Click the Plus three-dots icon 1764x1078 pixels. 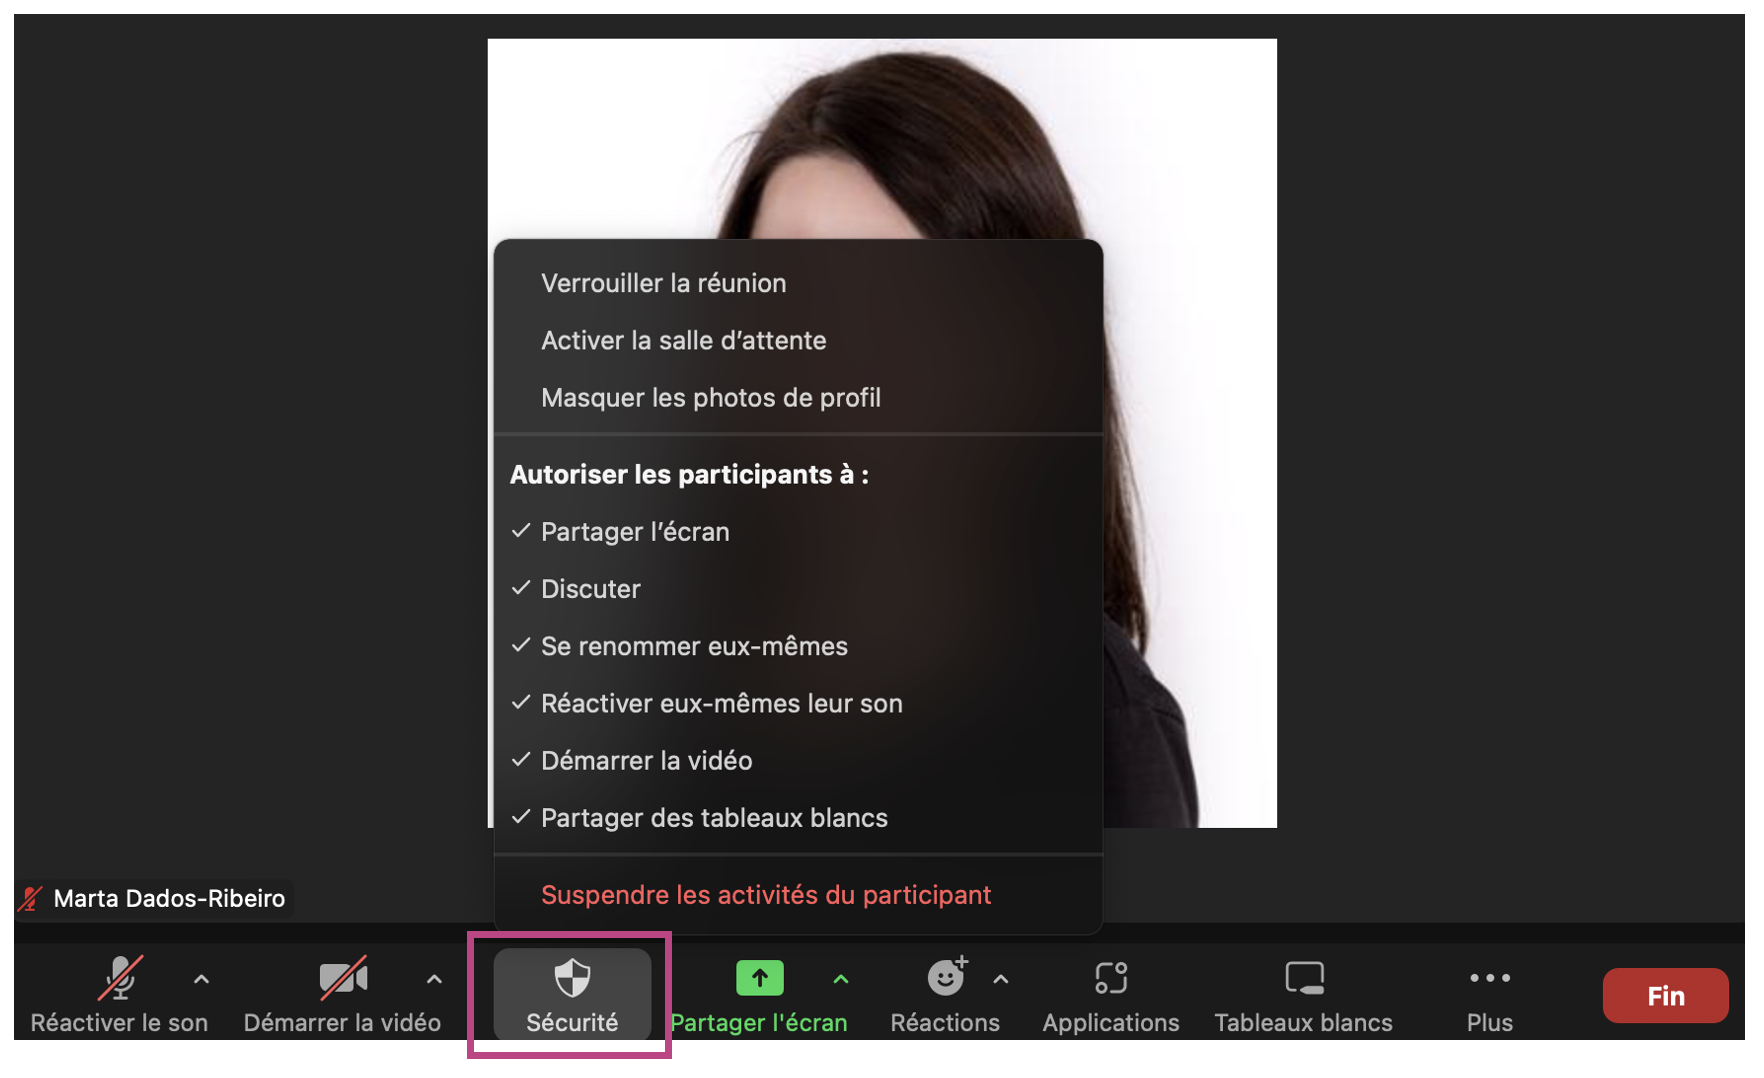(1489, 978)
